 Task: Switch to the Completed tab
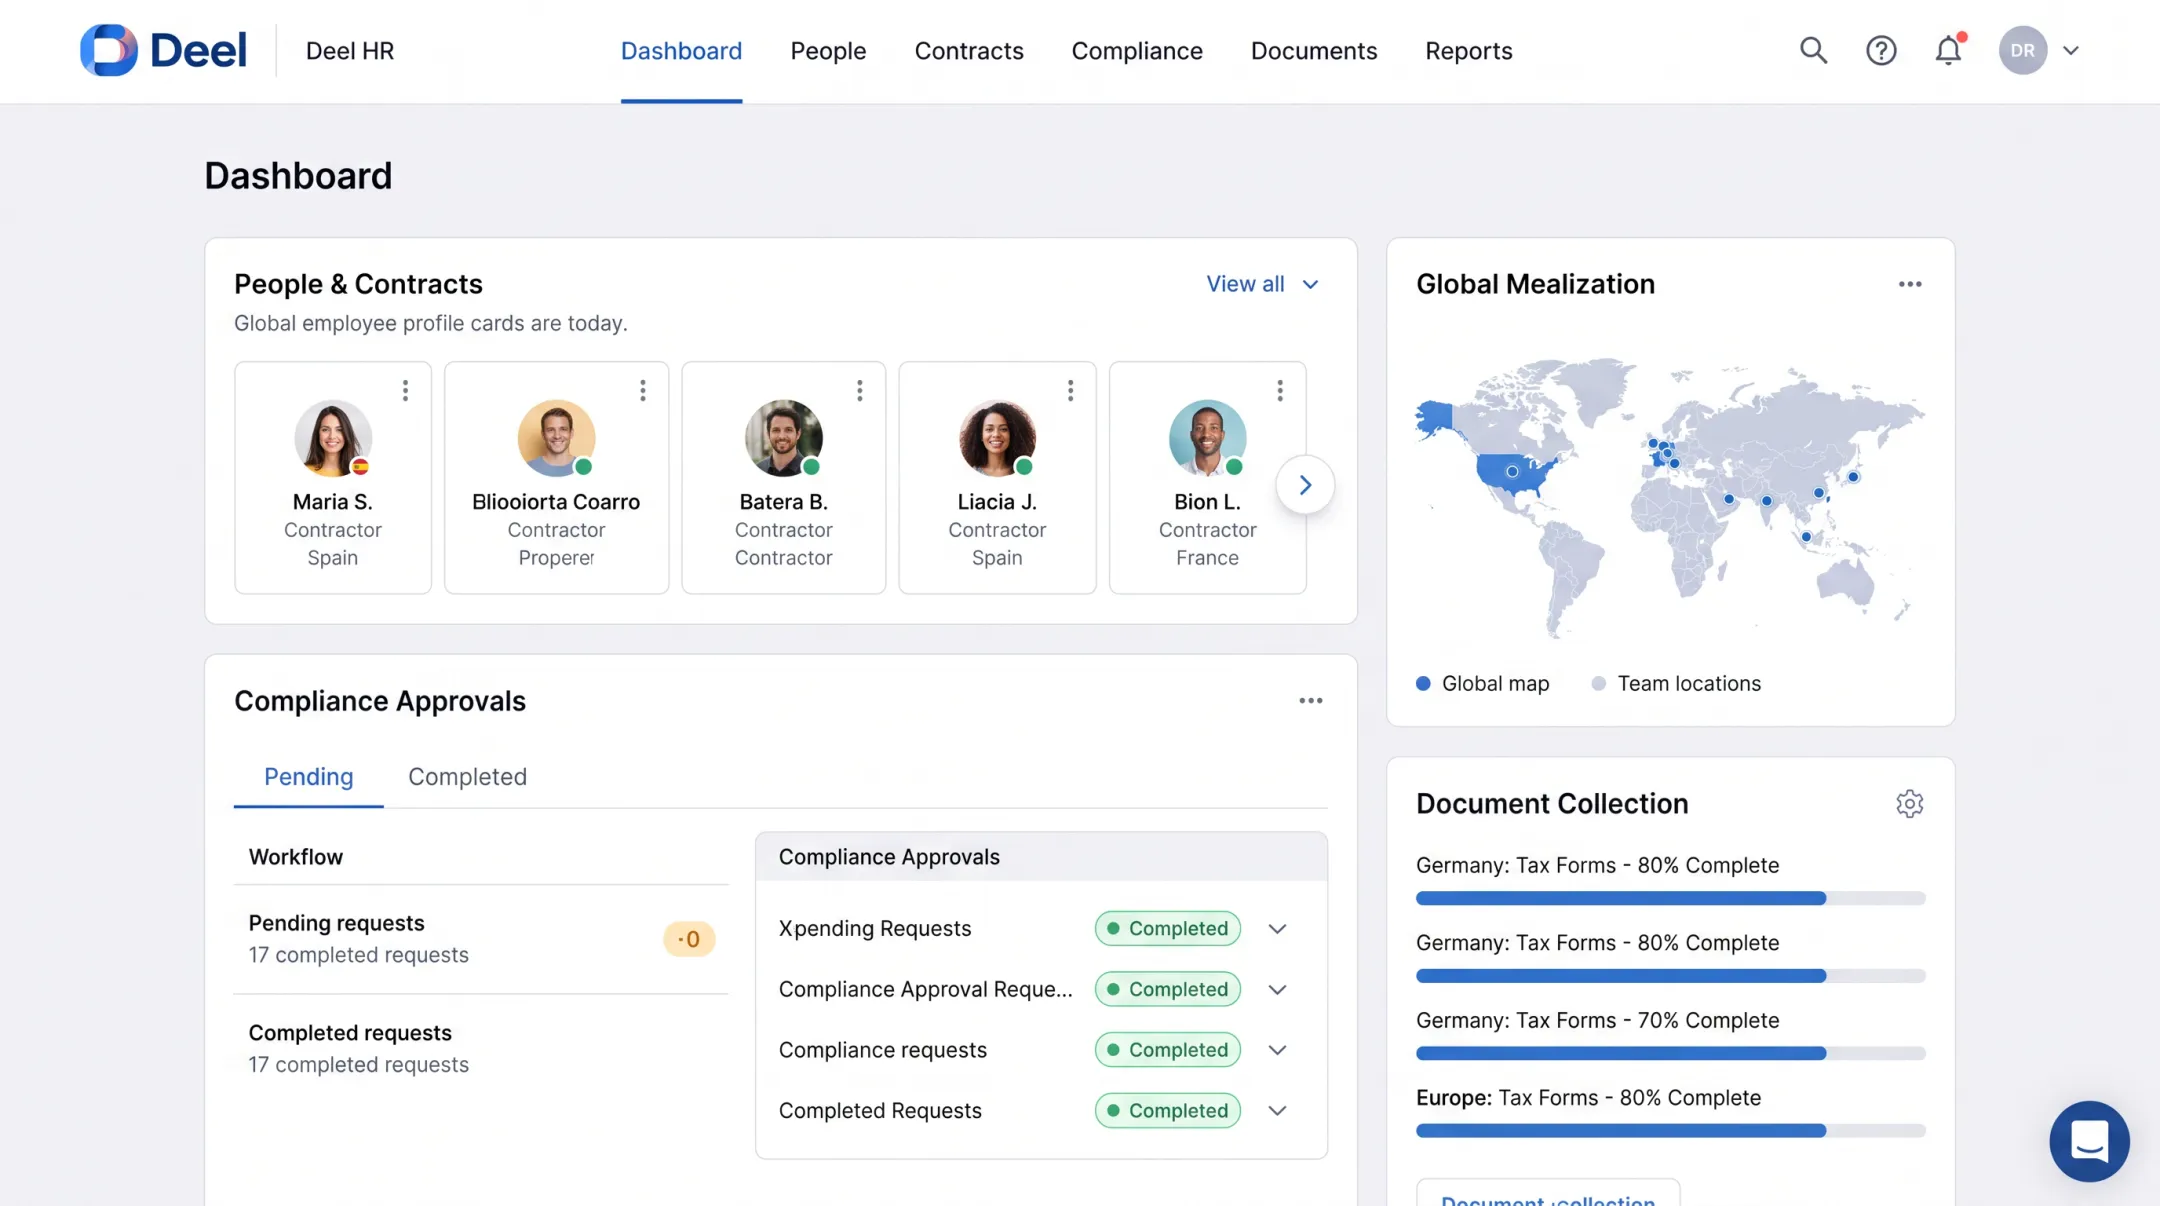pyautogui.click(x=467, y=777)
